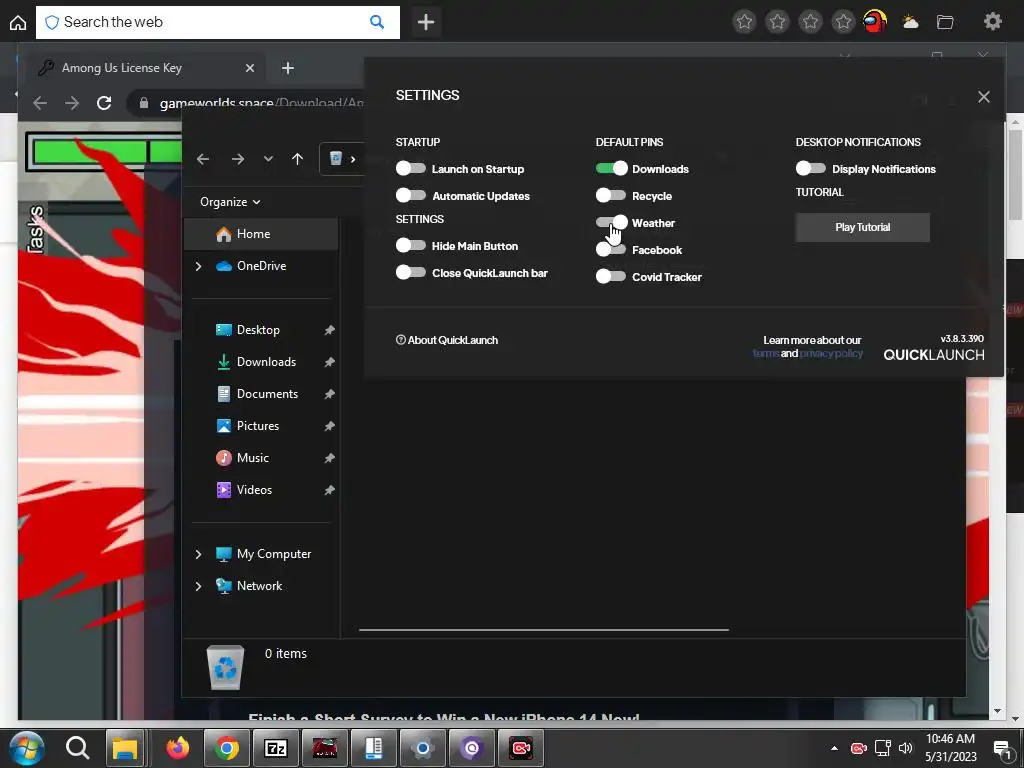Open the Windows Start menu
This screenshot has height=768, width=1024.
click(x=27, y=748)
